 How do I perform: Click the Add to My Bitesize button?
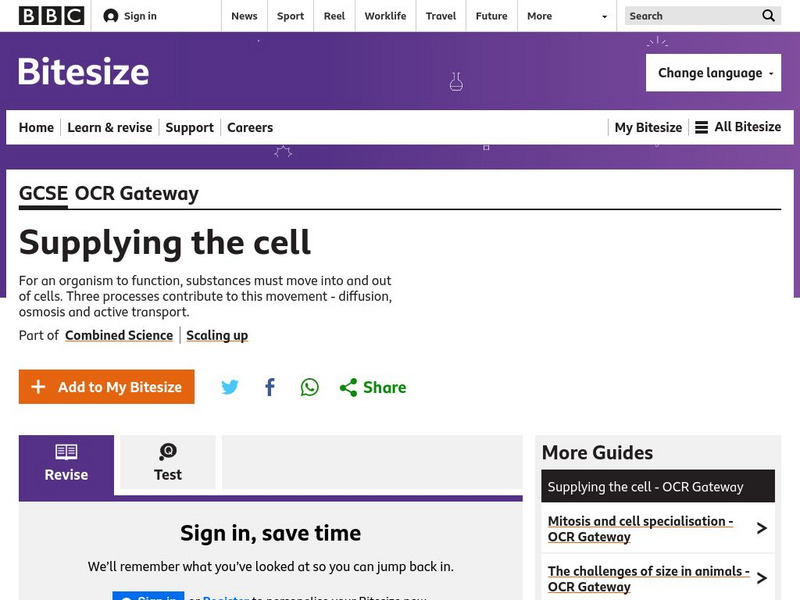(x=106, y=386)
